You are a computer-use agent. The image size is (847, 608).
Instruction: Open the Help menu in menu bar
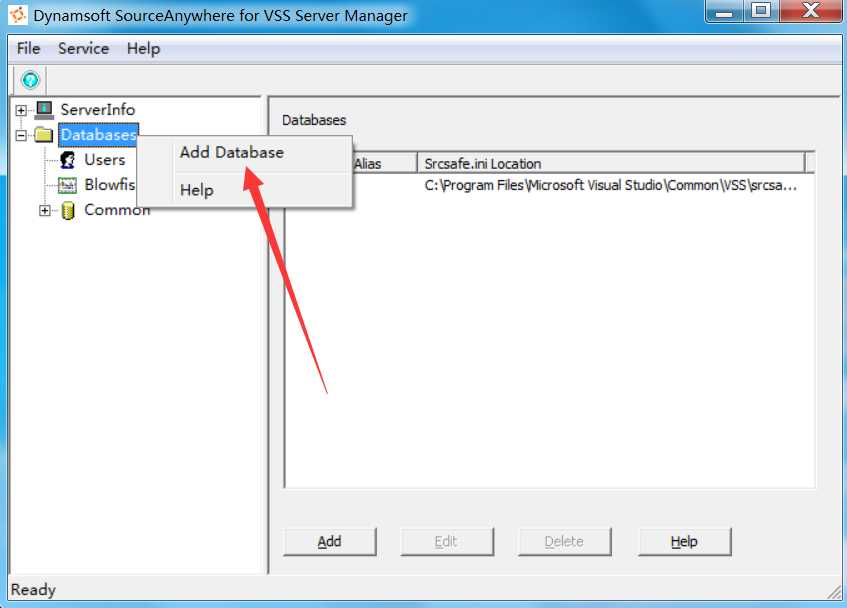coord(143,49)
